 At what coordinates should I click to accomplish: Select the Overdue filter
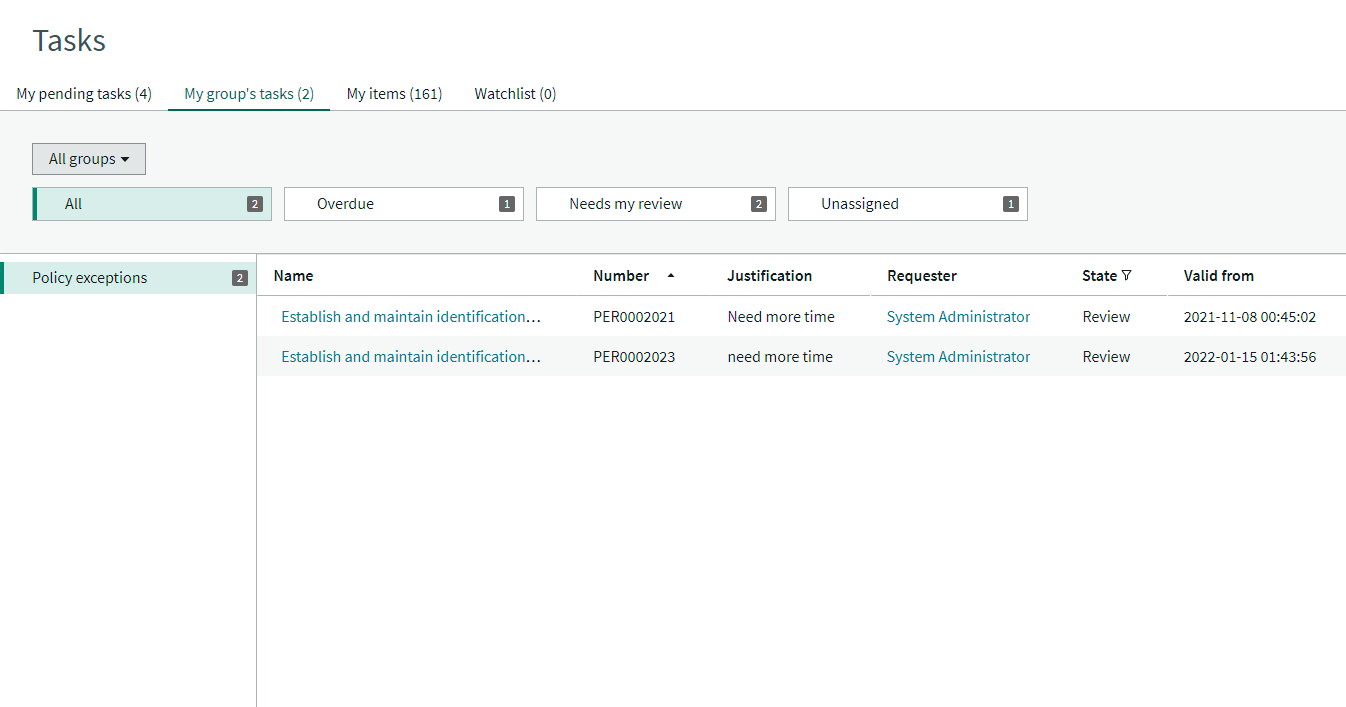(346, 203)
